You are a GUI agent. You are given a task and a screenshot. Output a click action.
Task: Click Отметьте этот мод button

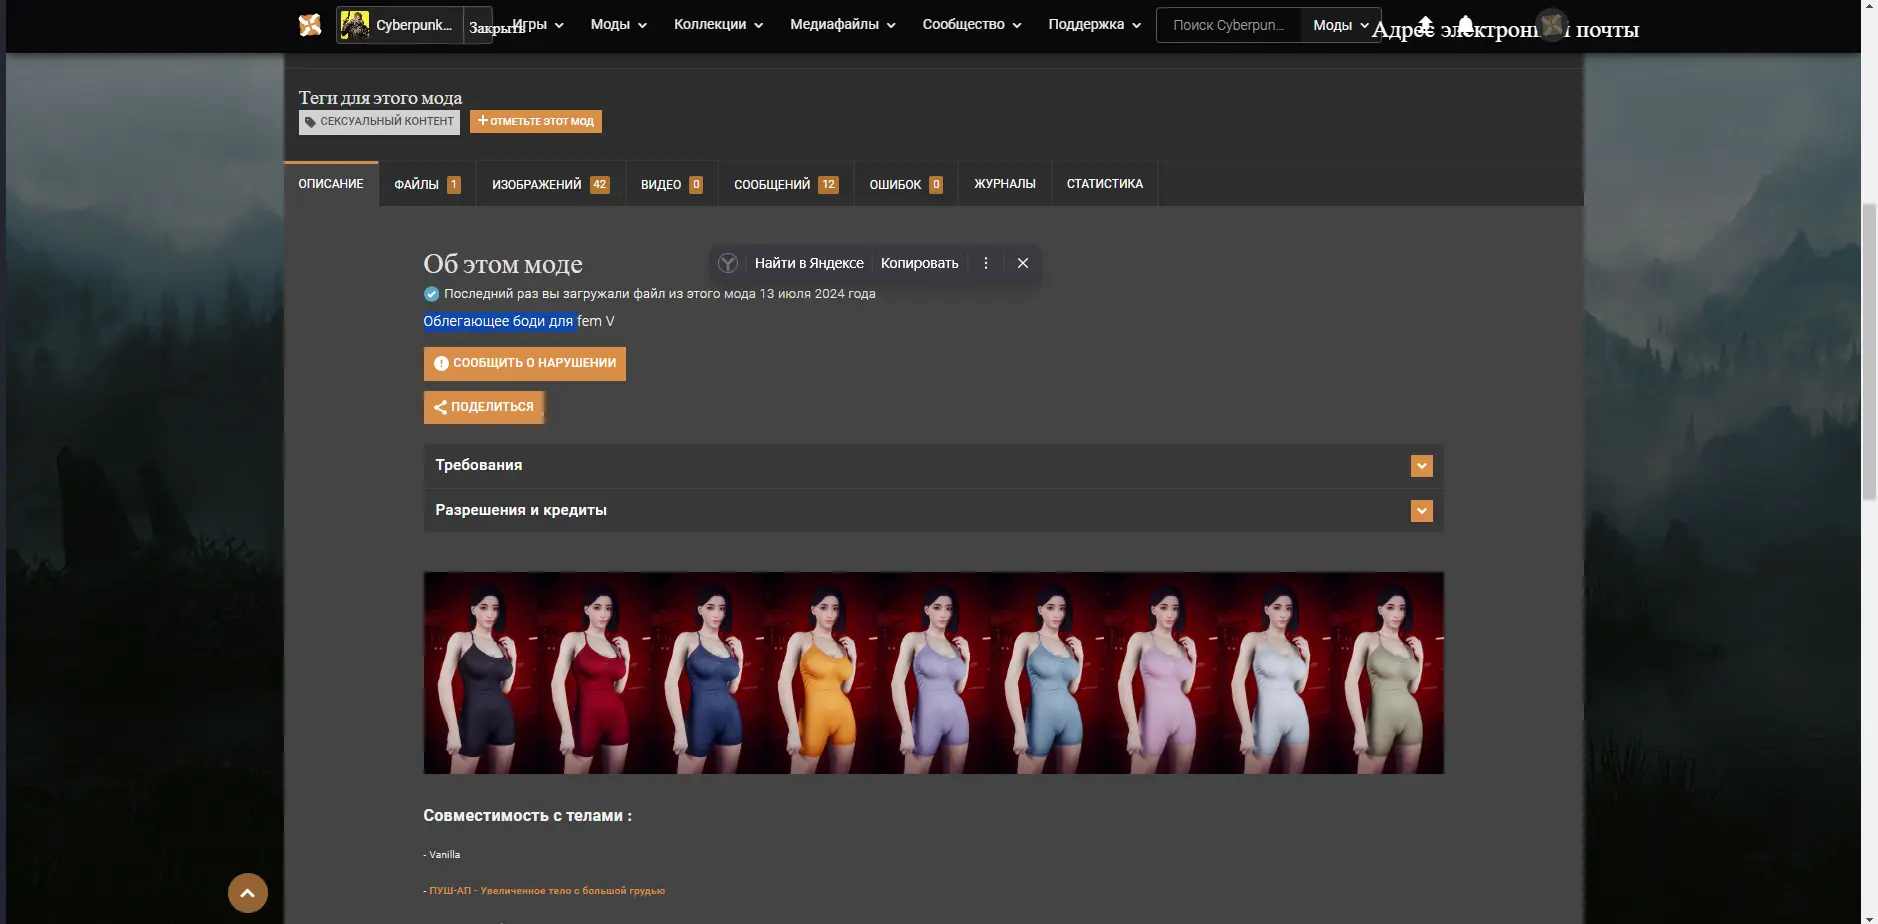(536, 122)
